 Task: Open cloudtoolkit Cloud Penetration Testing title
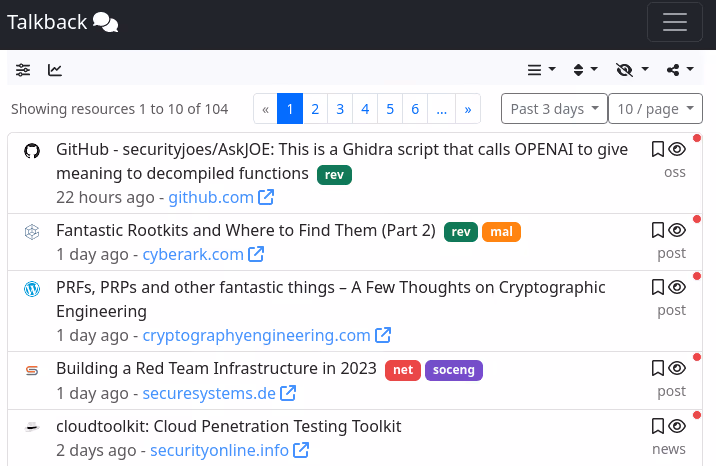point(229,426)
